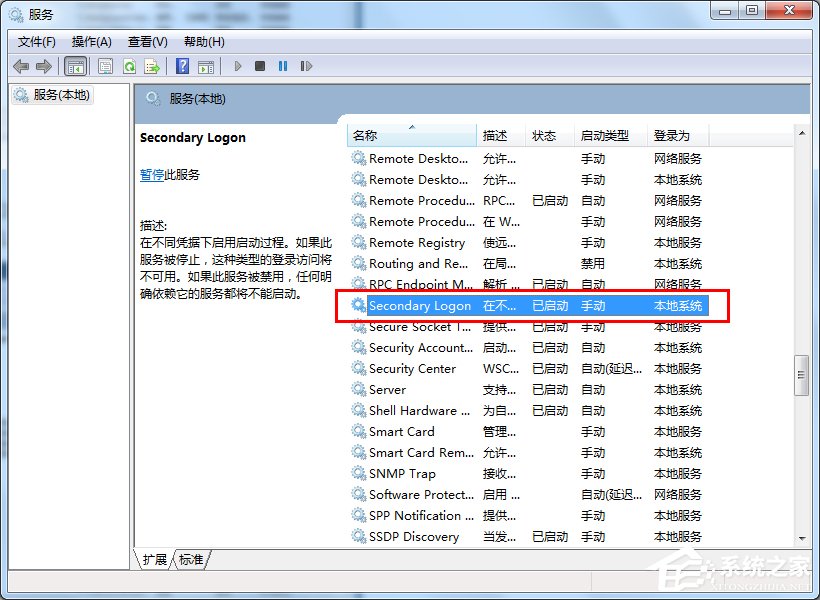Image resolution: width=820 pixels, height=600 pixels.
Task: Select the Remote Registry service entry
Action: (419, 242)
